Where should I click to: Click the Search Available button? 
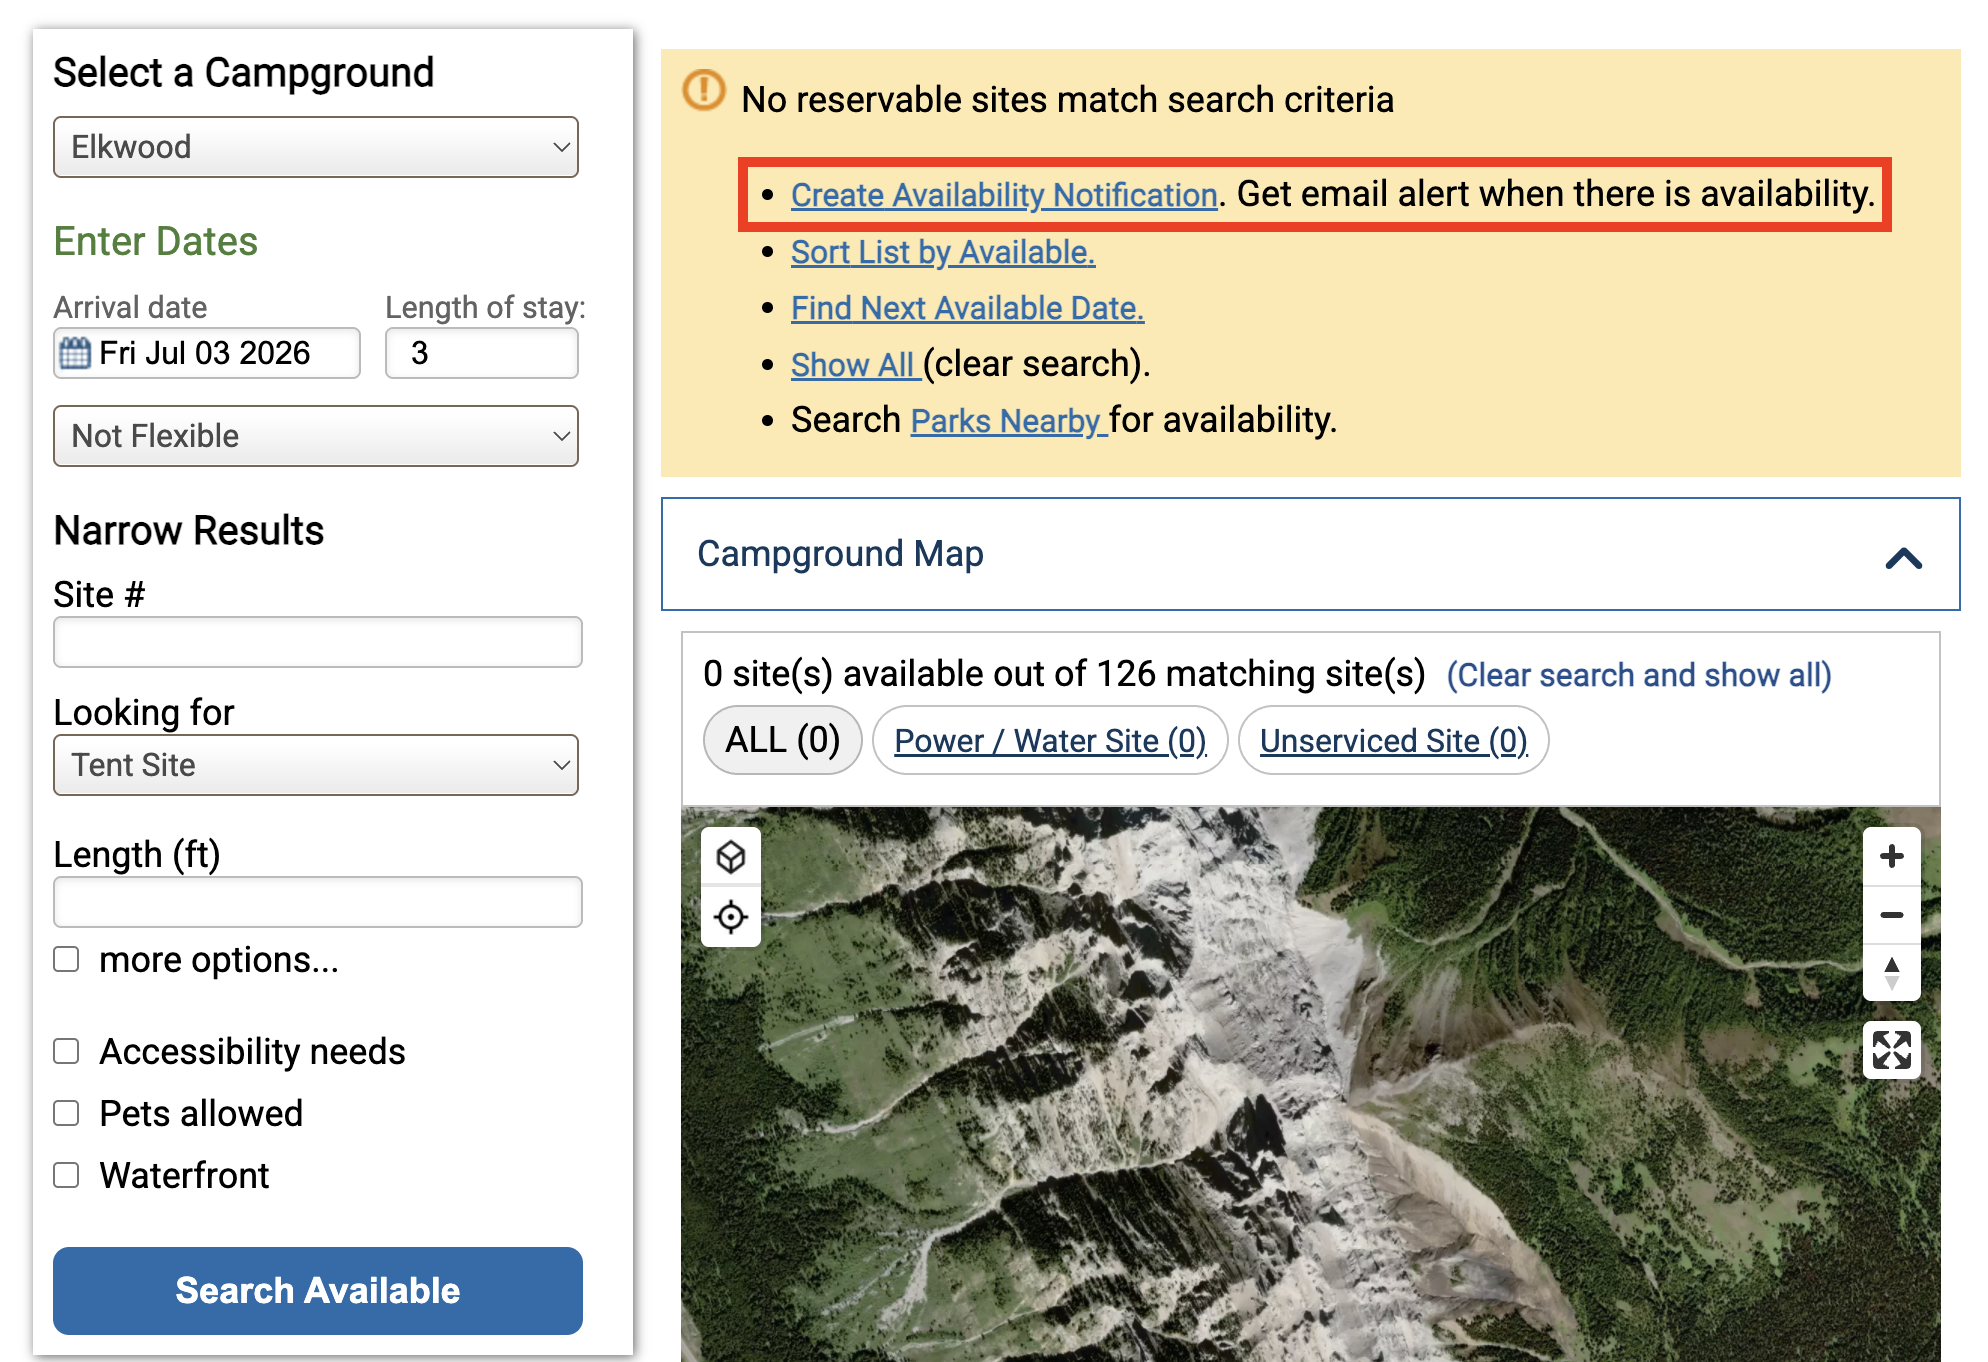pyautogui.click(x=318, y=1290)
